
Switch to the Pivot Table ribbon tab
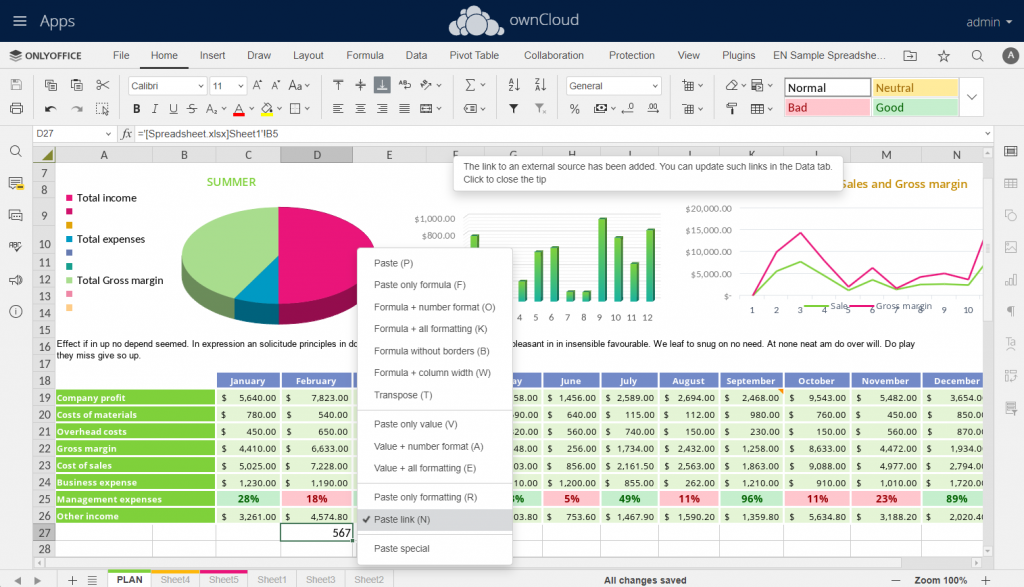473,55
